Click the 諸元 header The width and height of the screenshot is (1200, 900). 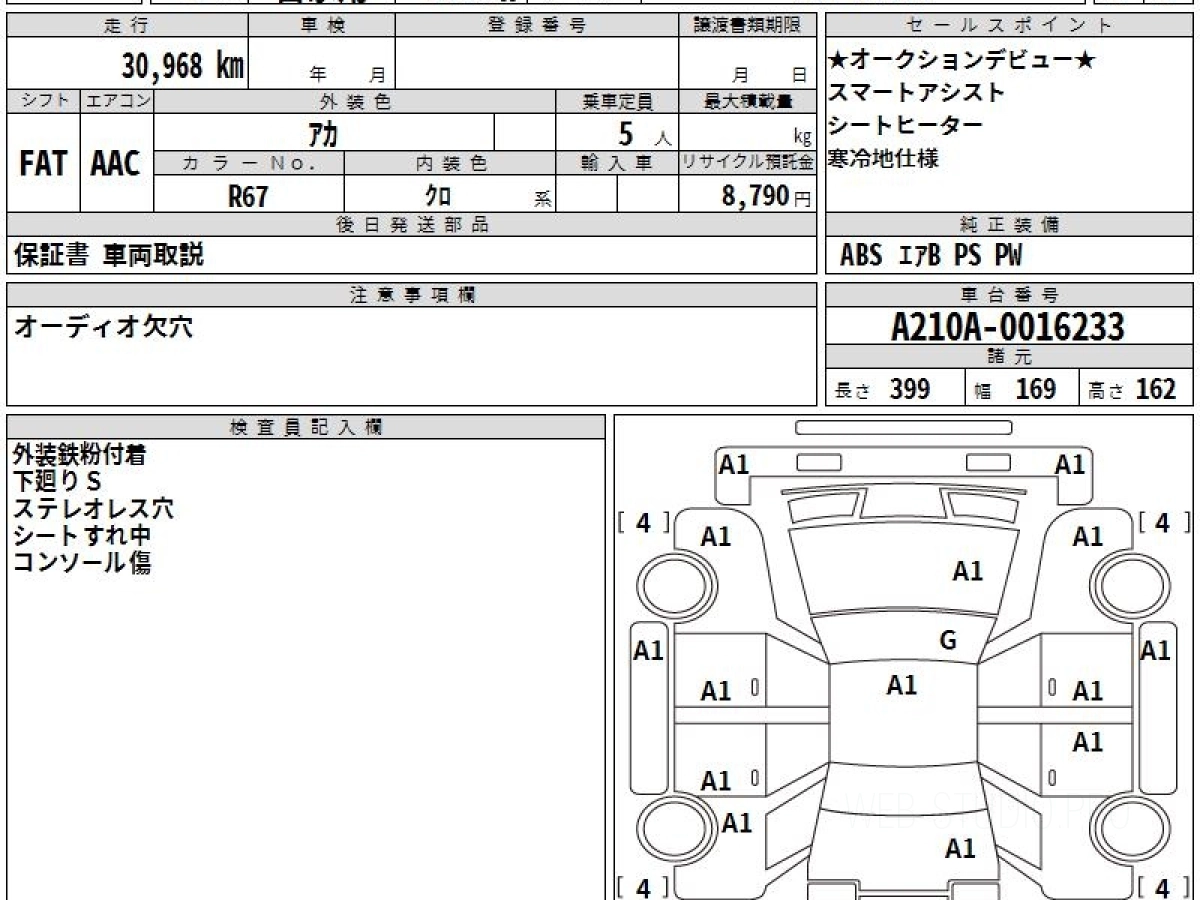click(1010, 357)
